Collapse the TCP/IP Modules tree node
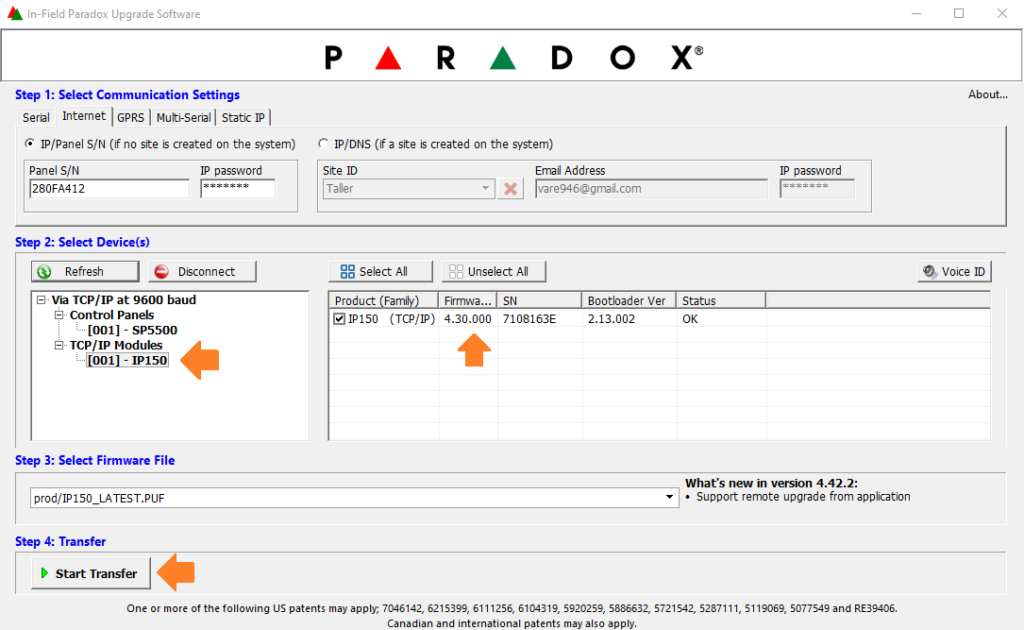Screen dimensions: 1024x630 pos(59,345)
